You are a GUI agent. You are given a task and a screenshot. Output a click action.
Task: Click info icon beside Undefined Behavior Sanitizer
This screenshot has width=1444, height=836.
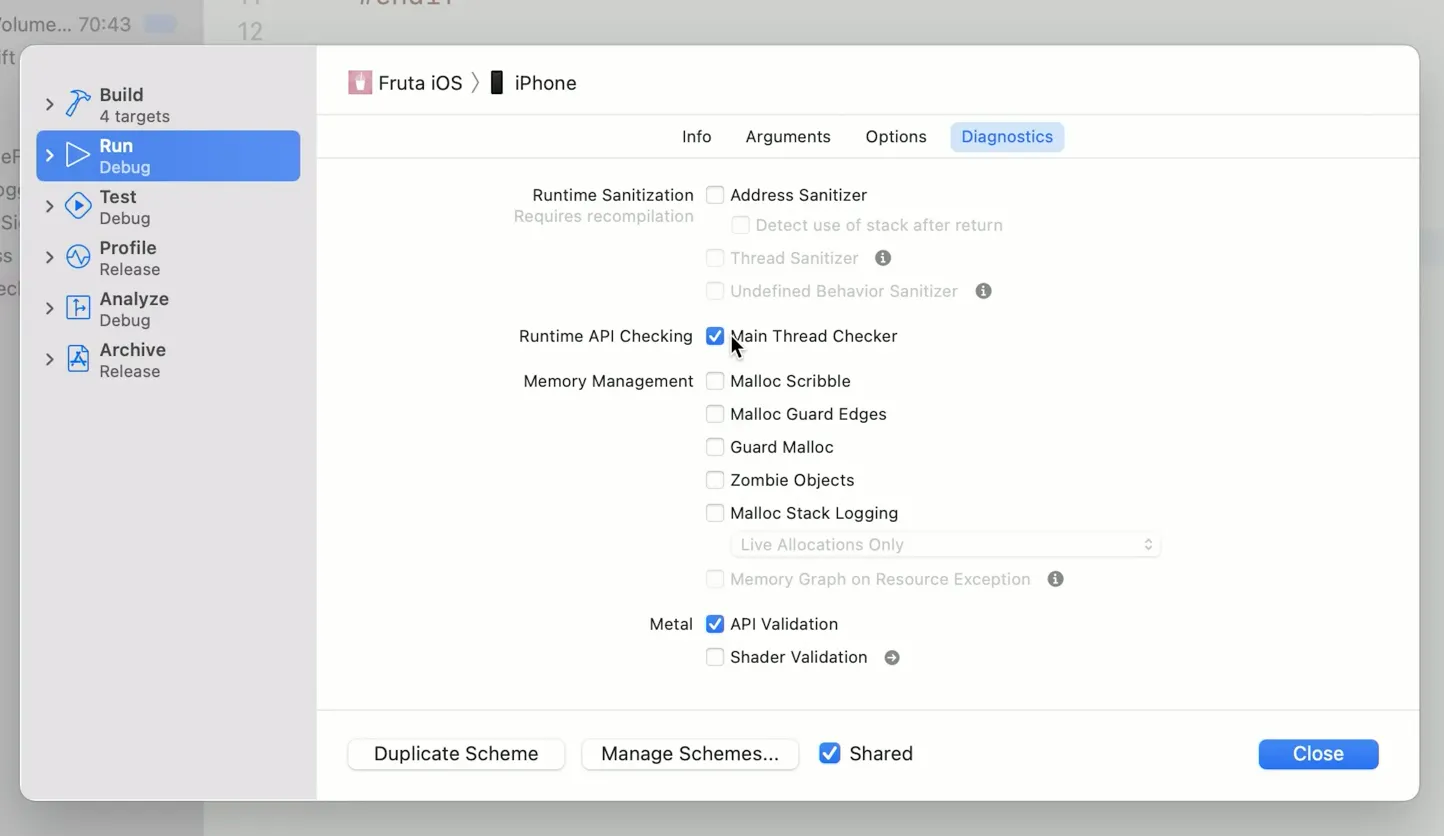point(983,291)
